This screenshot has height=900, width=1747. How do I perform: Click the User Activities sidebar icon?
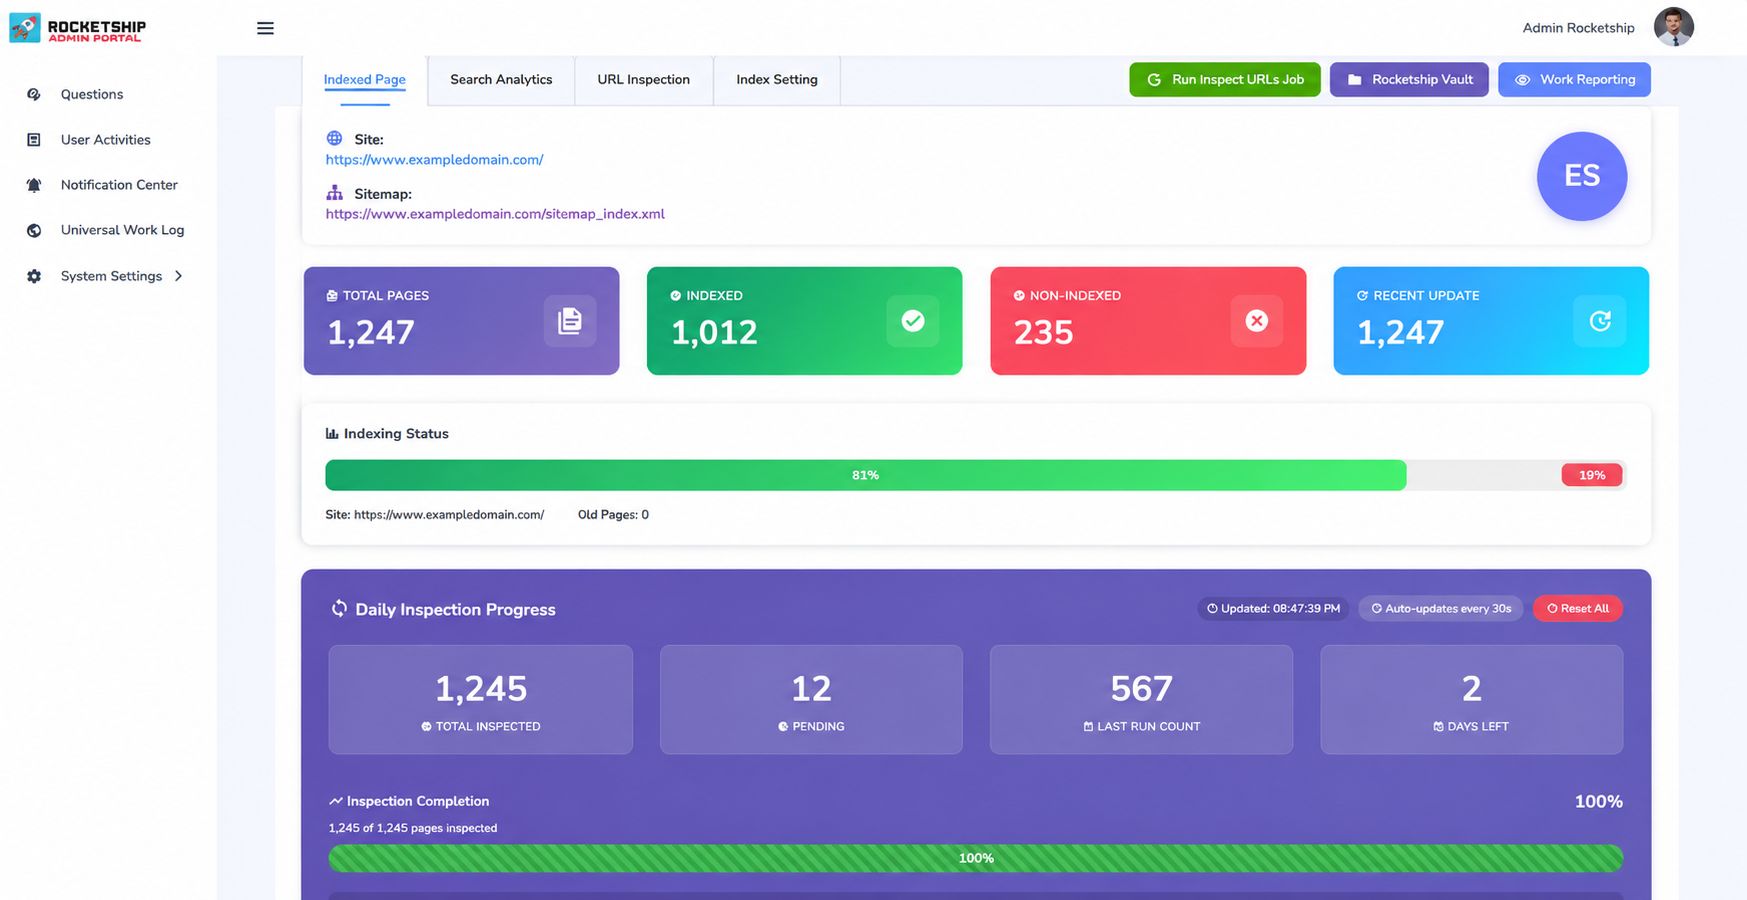[34, 140]
